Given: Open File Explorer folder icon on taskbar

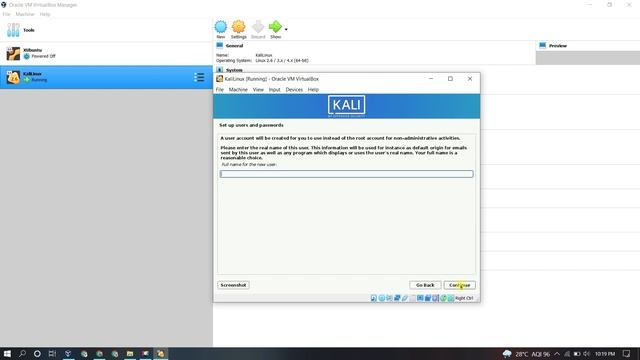Looking at the screenshot, I should 130,353.
